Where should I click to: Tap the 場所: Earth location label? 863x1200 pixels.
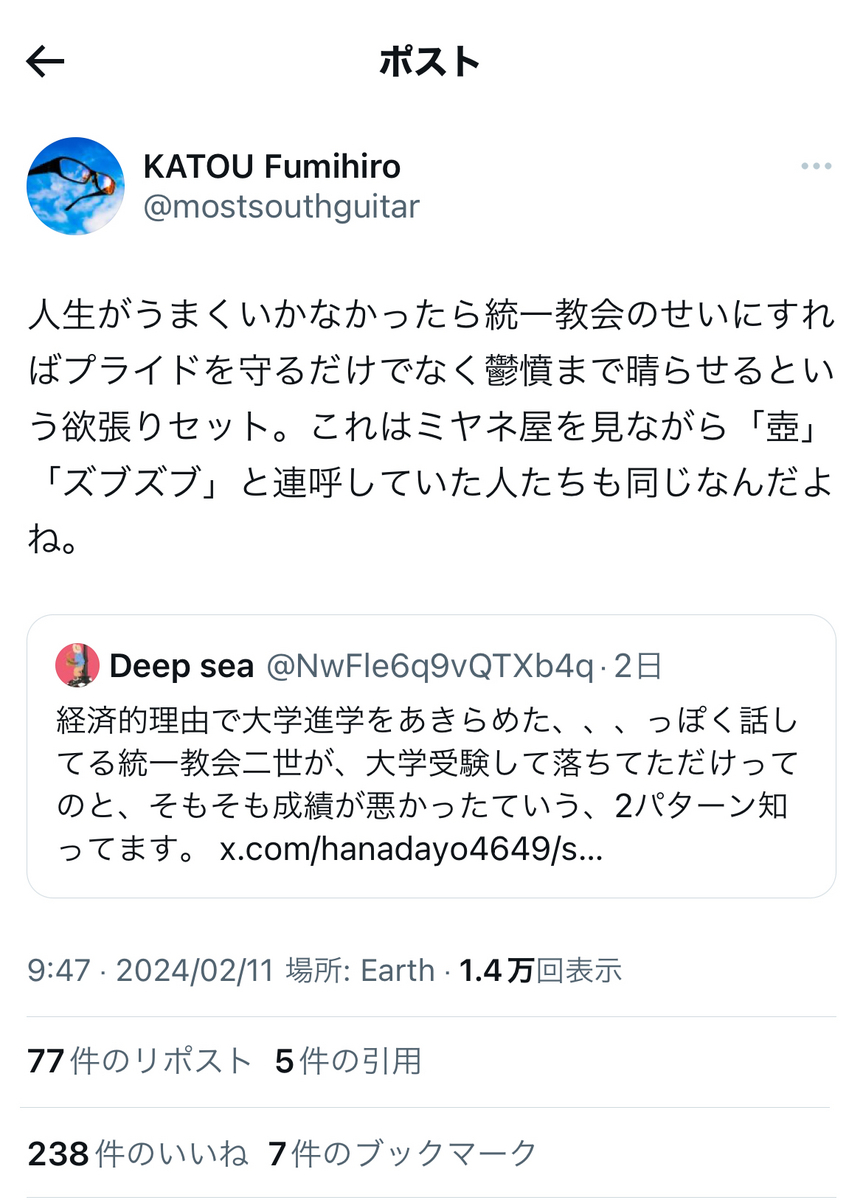pos(361,970)
